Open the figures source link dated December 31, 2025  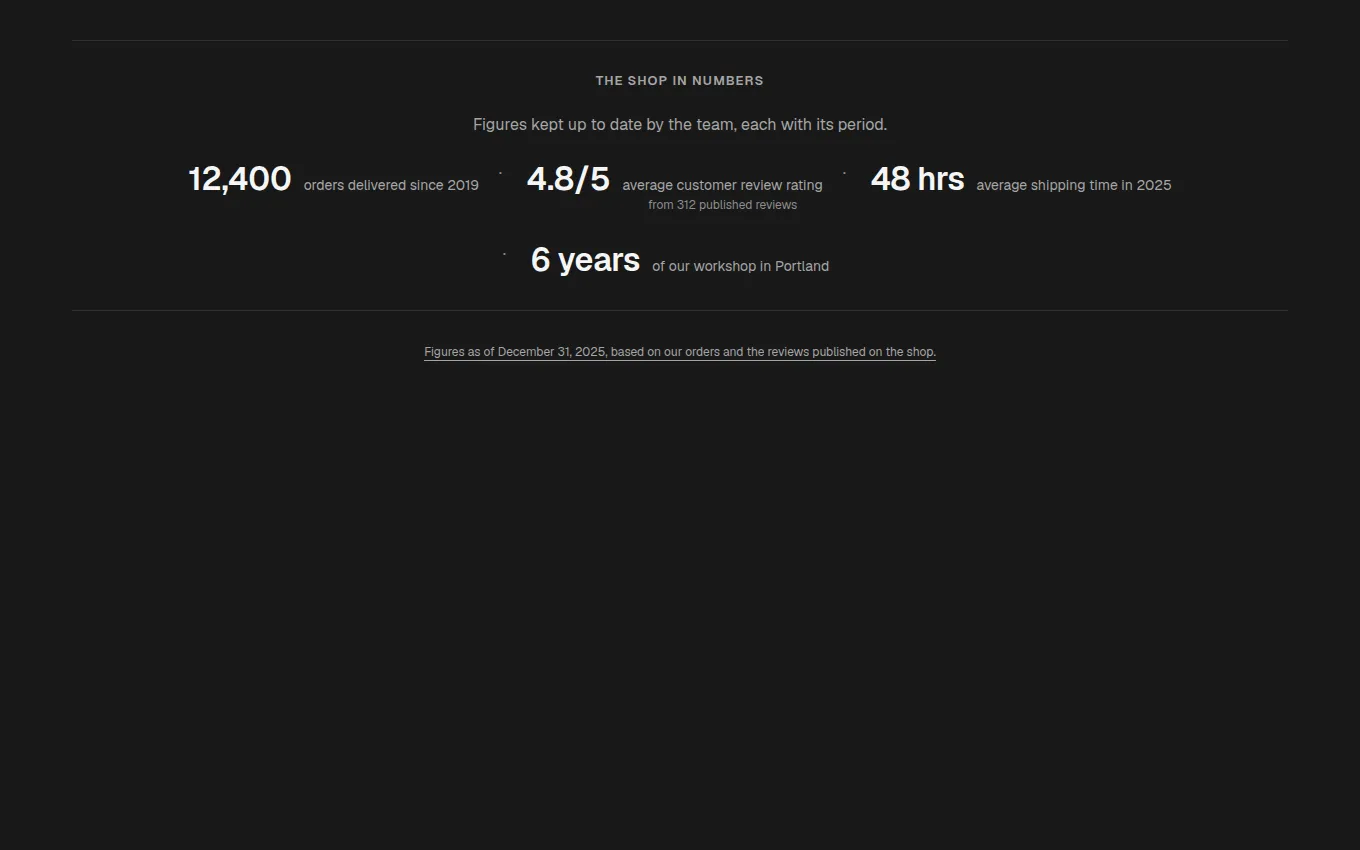[680, 352]
